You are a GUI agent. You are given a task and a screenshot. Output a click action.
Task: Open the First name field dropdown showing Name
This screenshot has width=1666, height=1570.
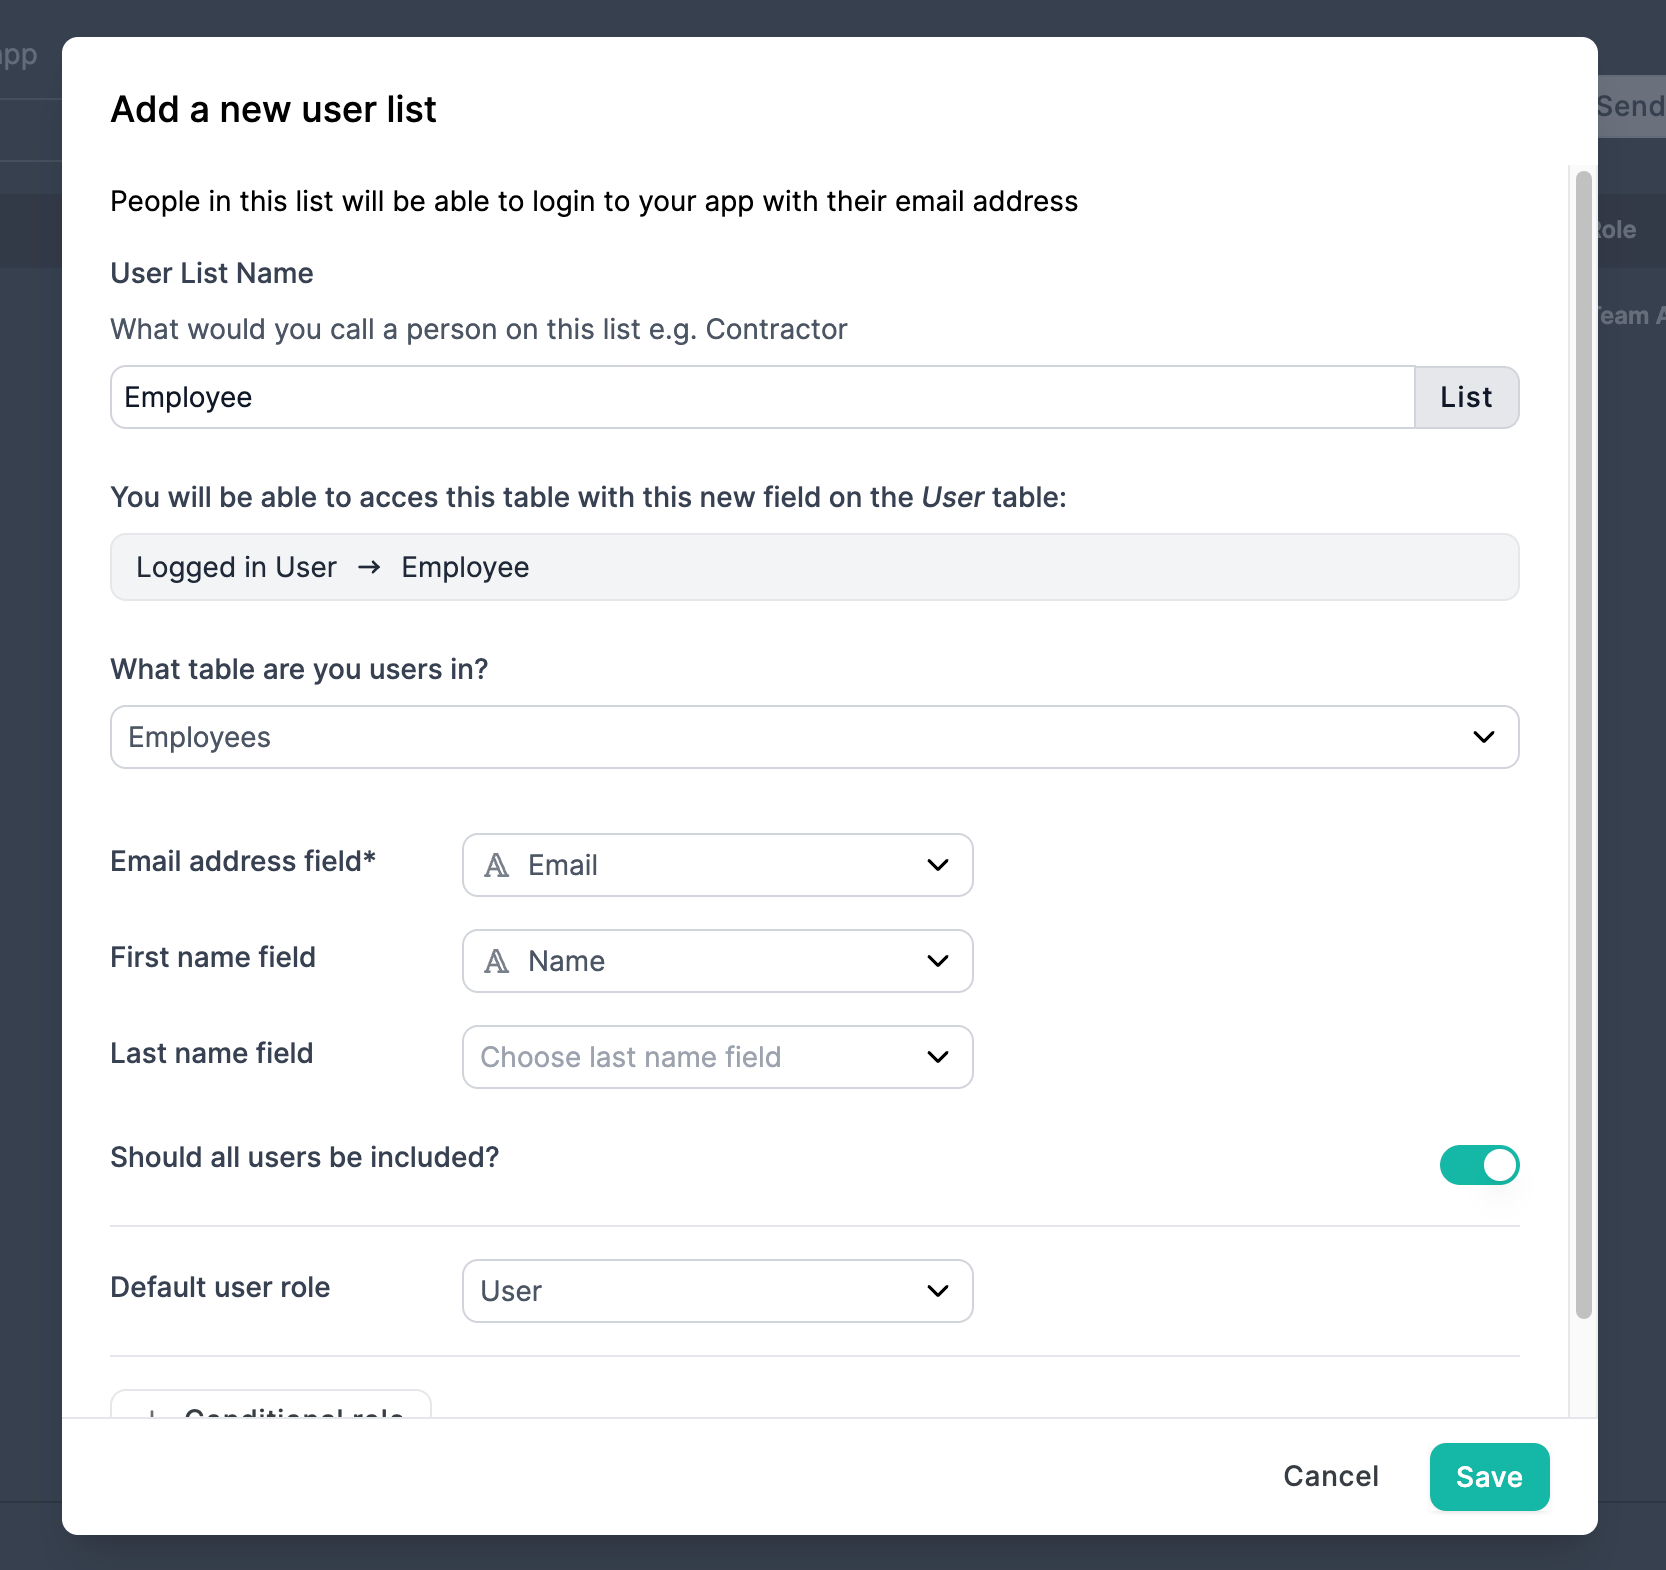click(718, 961)
